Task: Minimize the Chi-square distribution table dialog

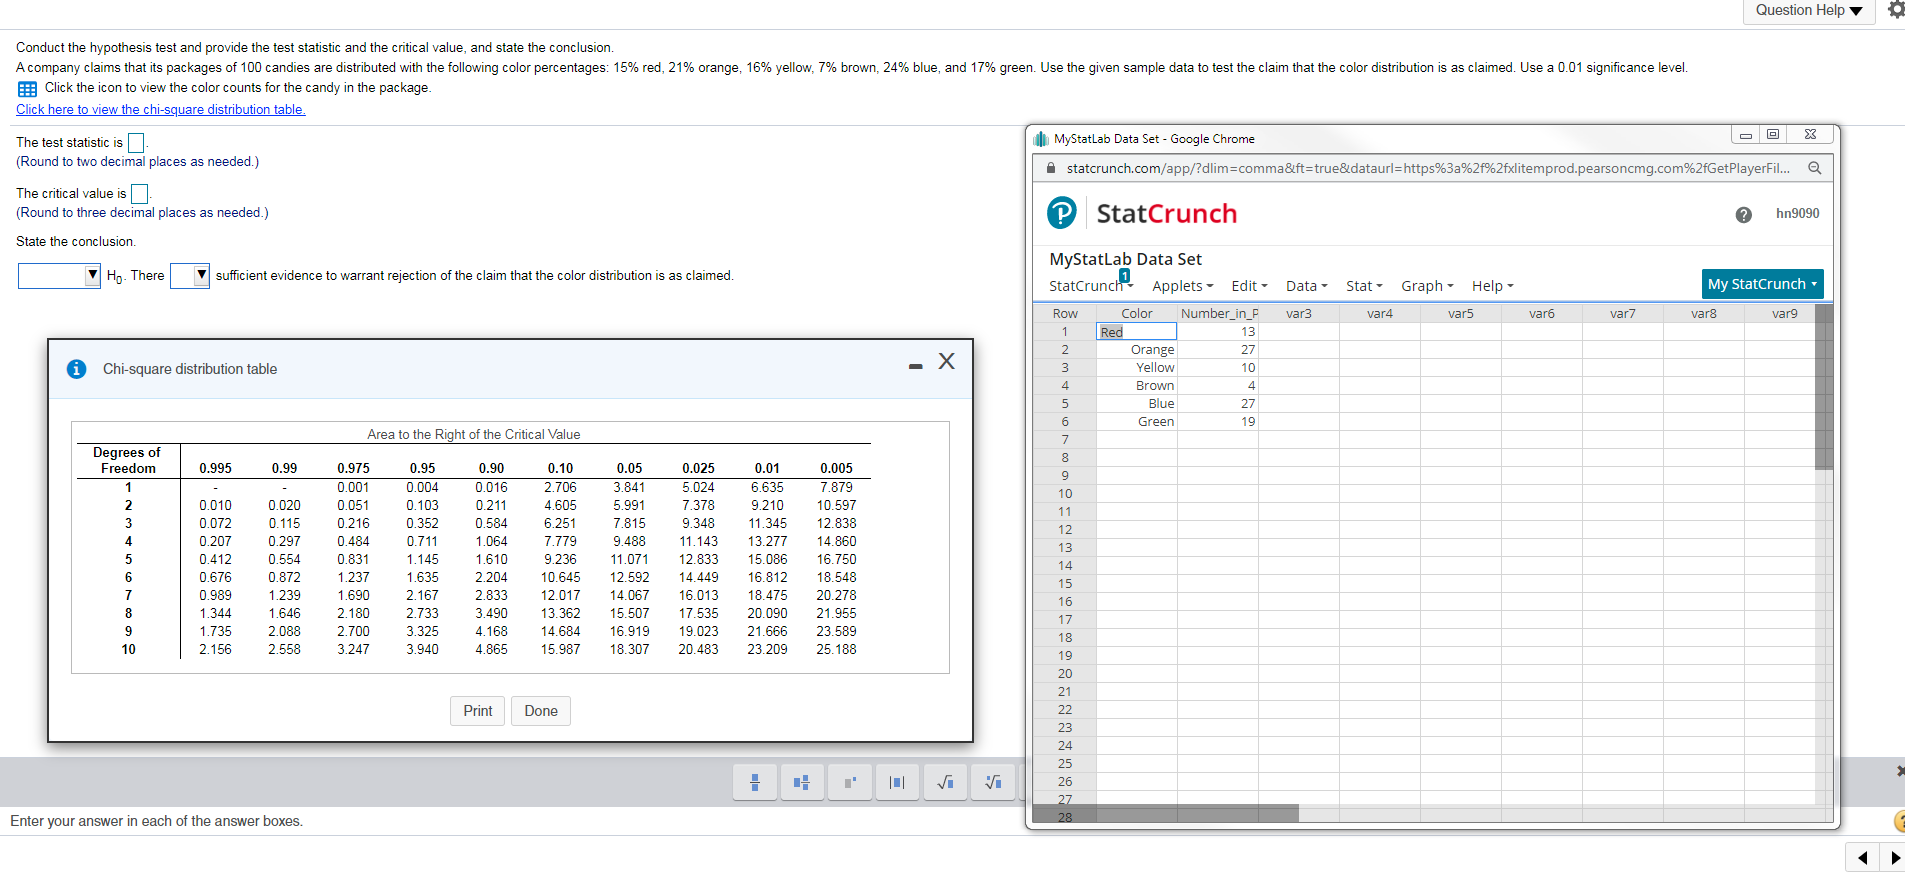Action: pyautogui.click(x=915, y=367)
